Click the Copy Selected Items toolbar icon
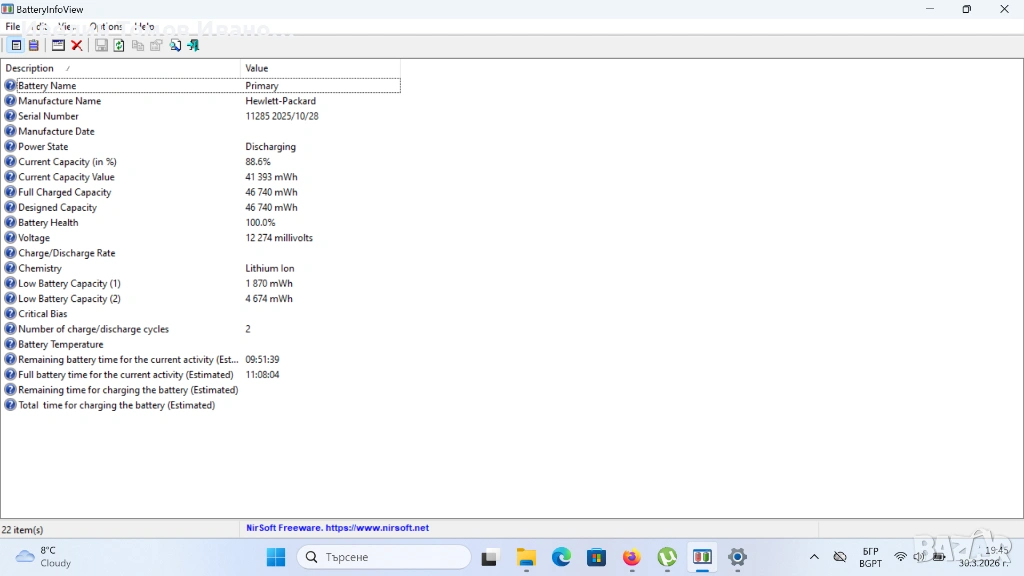This screenshot has height=576, width=1024. (x=138, y=45)
